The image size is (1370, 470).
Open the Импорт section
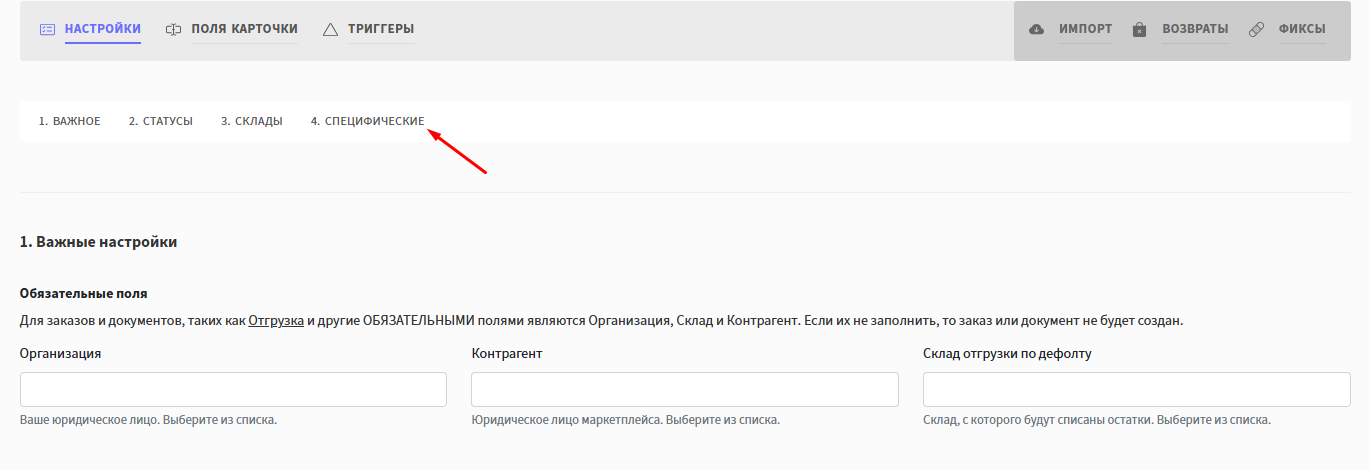tap(1086, 29)
